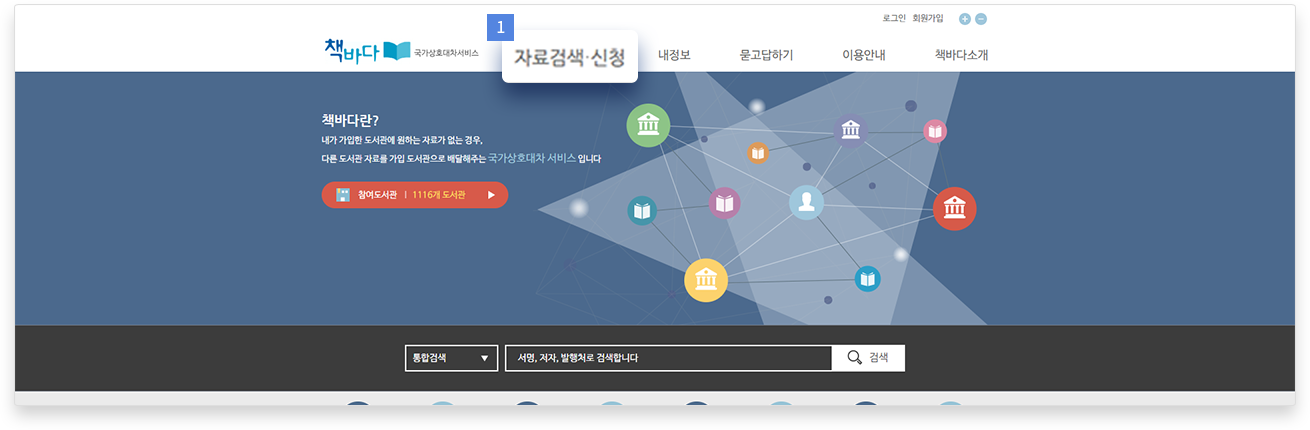Click the teal open book circle icon
The image size is (1310, 430).
[642, 211]
